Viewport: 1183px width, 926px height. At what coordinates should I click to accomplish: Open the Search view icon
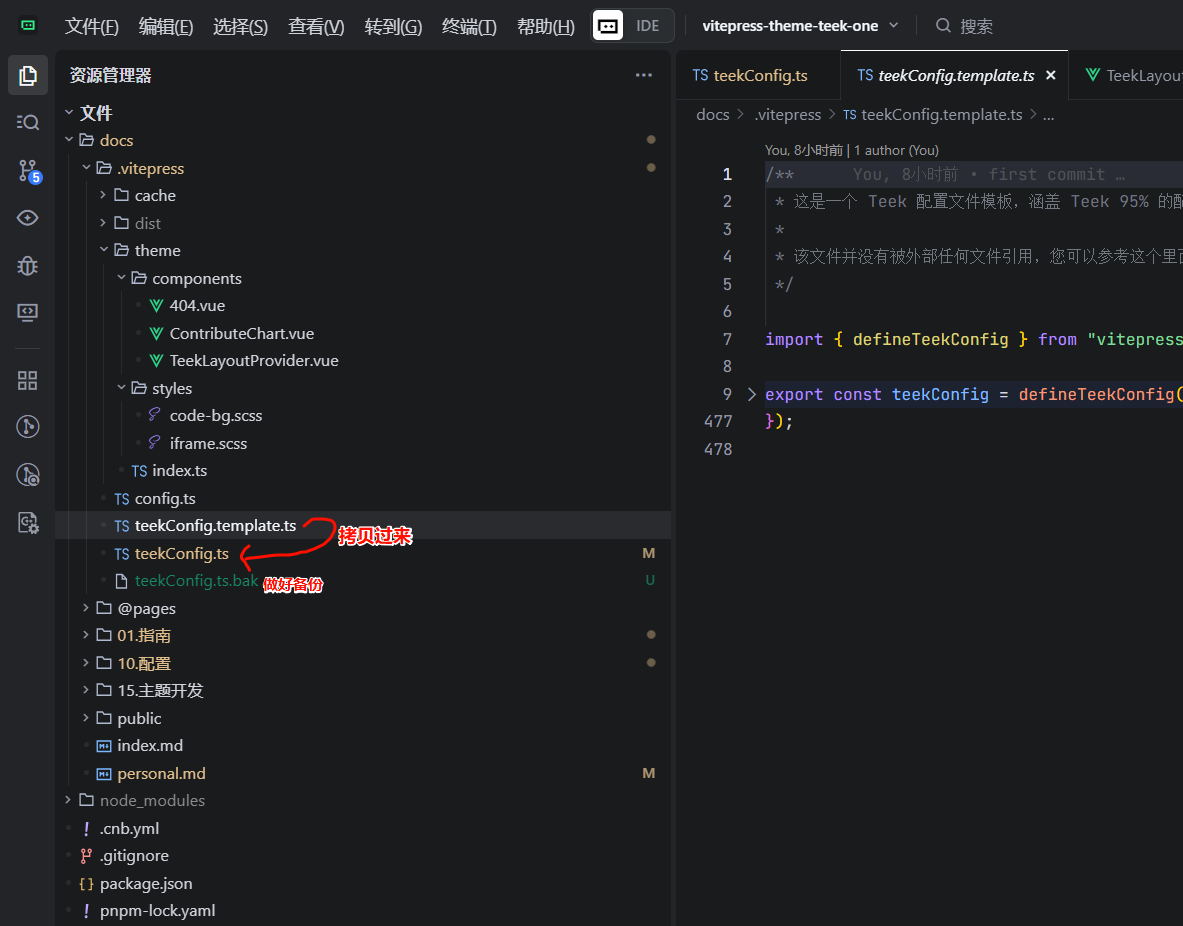28,122
